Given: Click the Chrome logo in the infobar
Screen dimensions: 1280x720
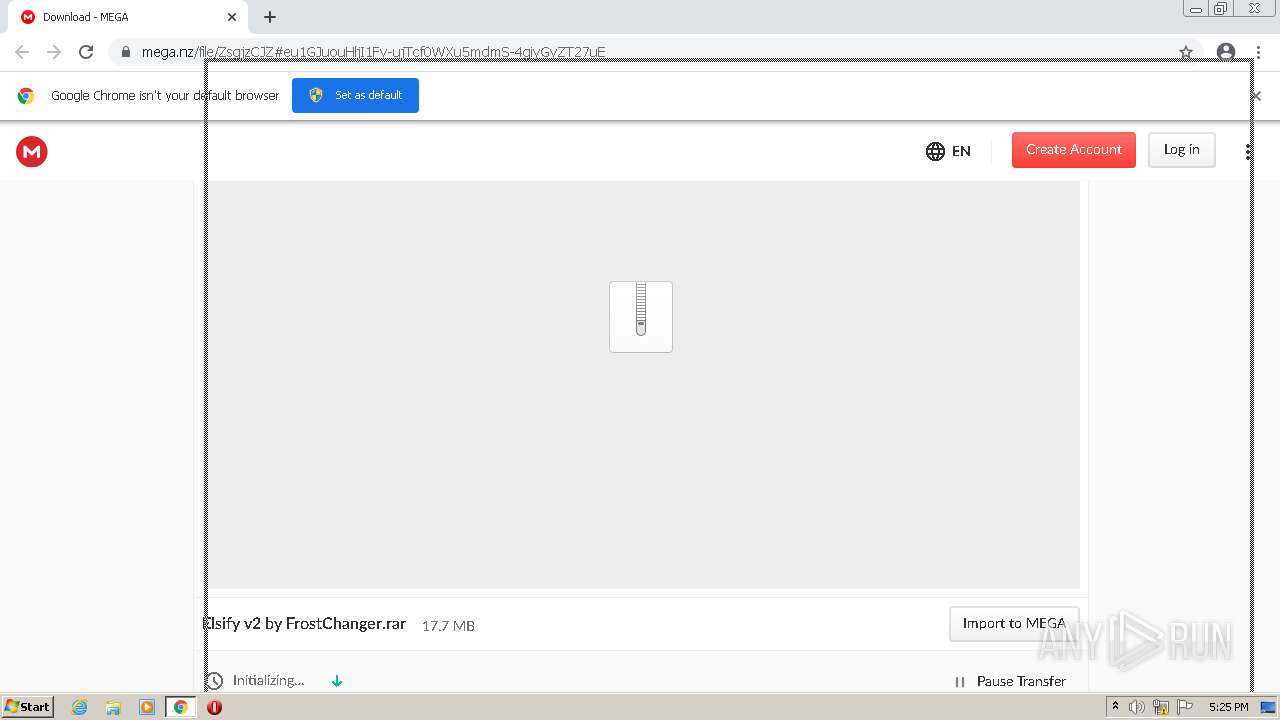Looking at the screenshot, I should point(26,96).
